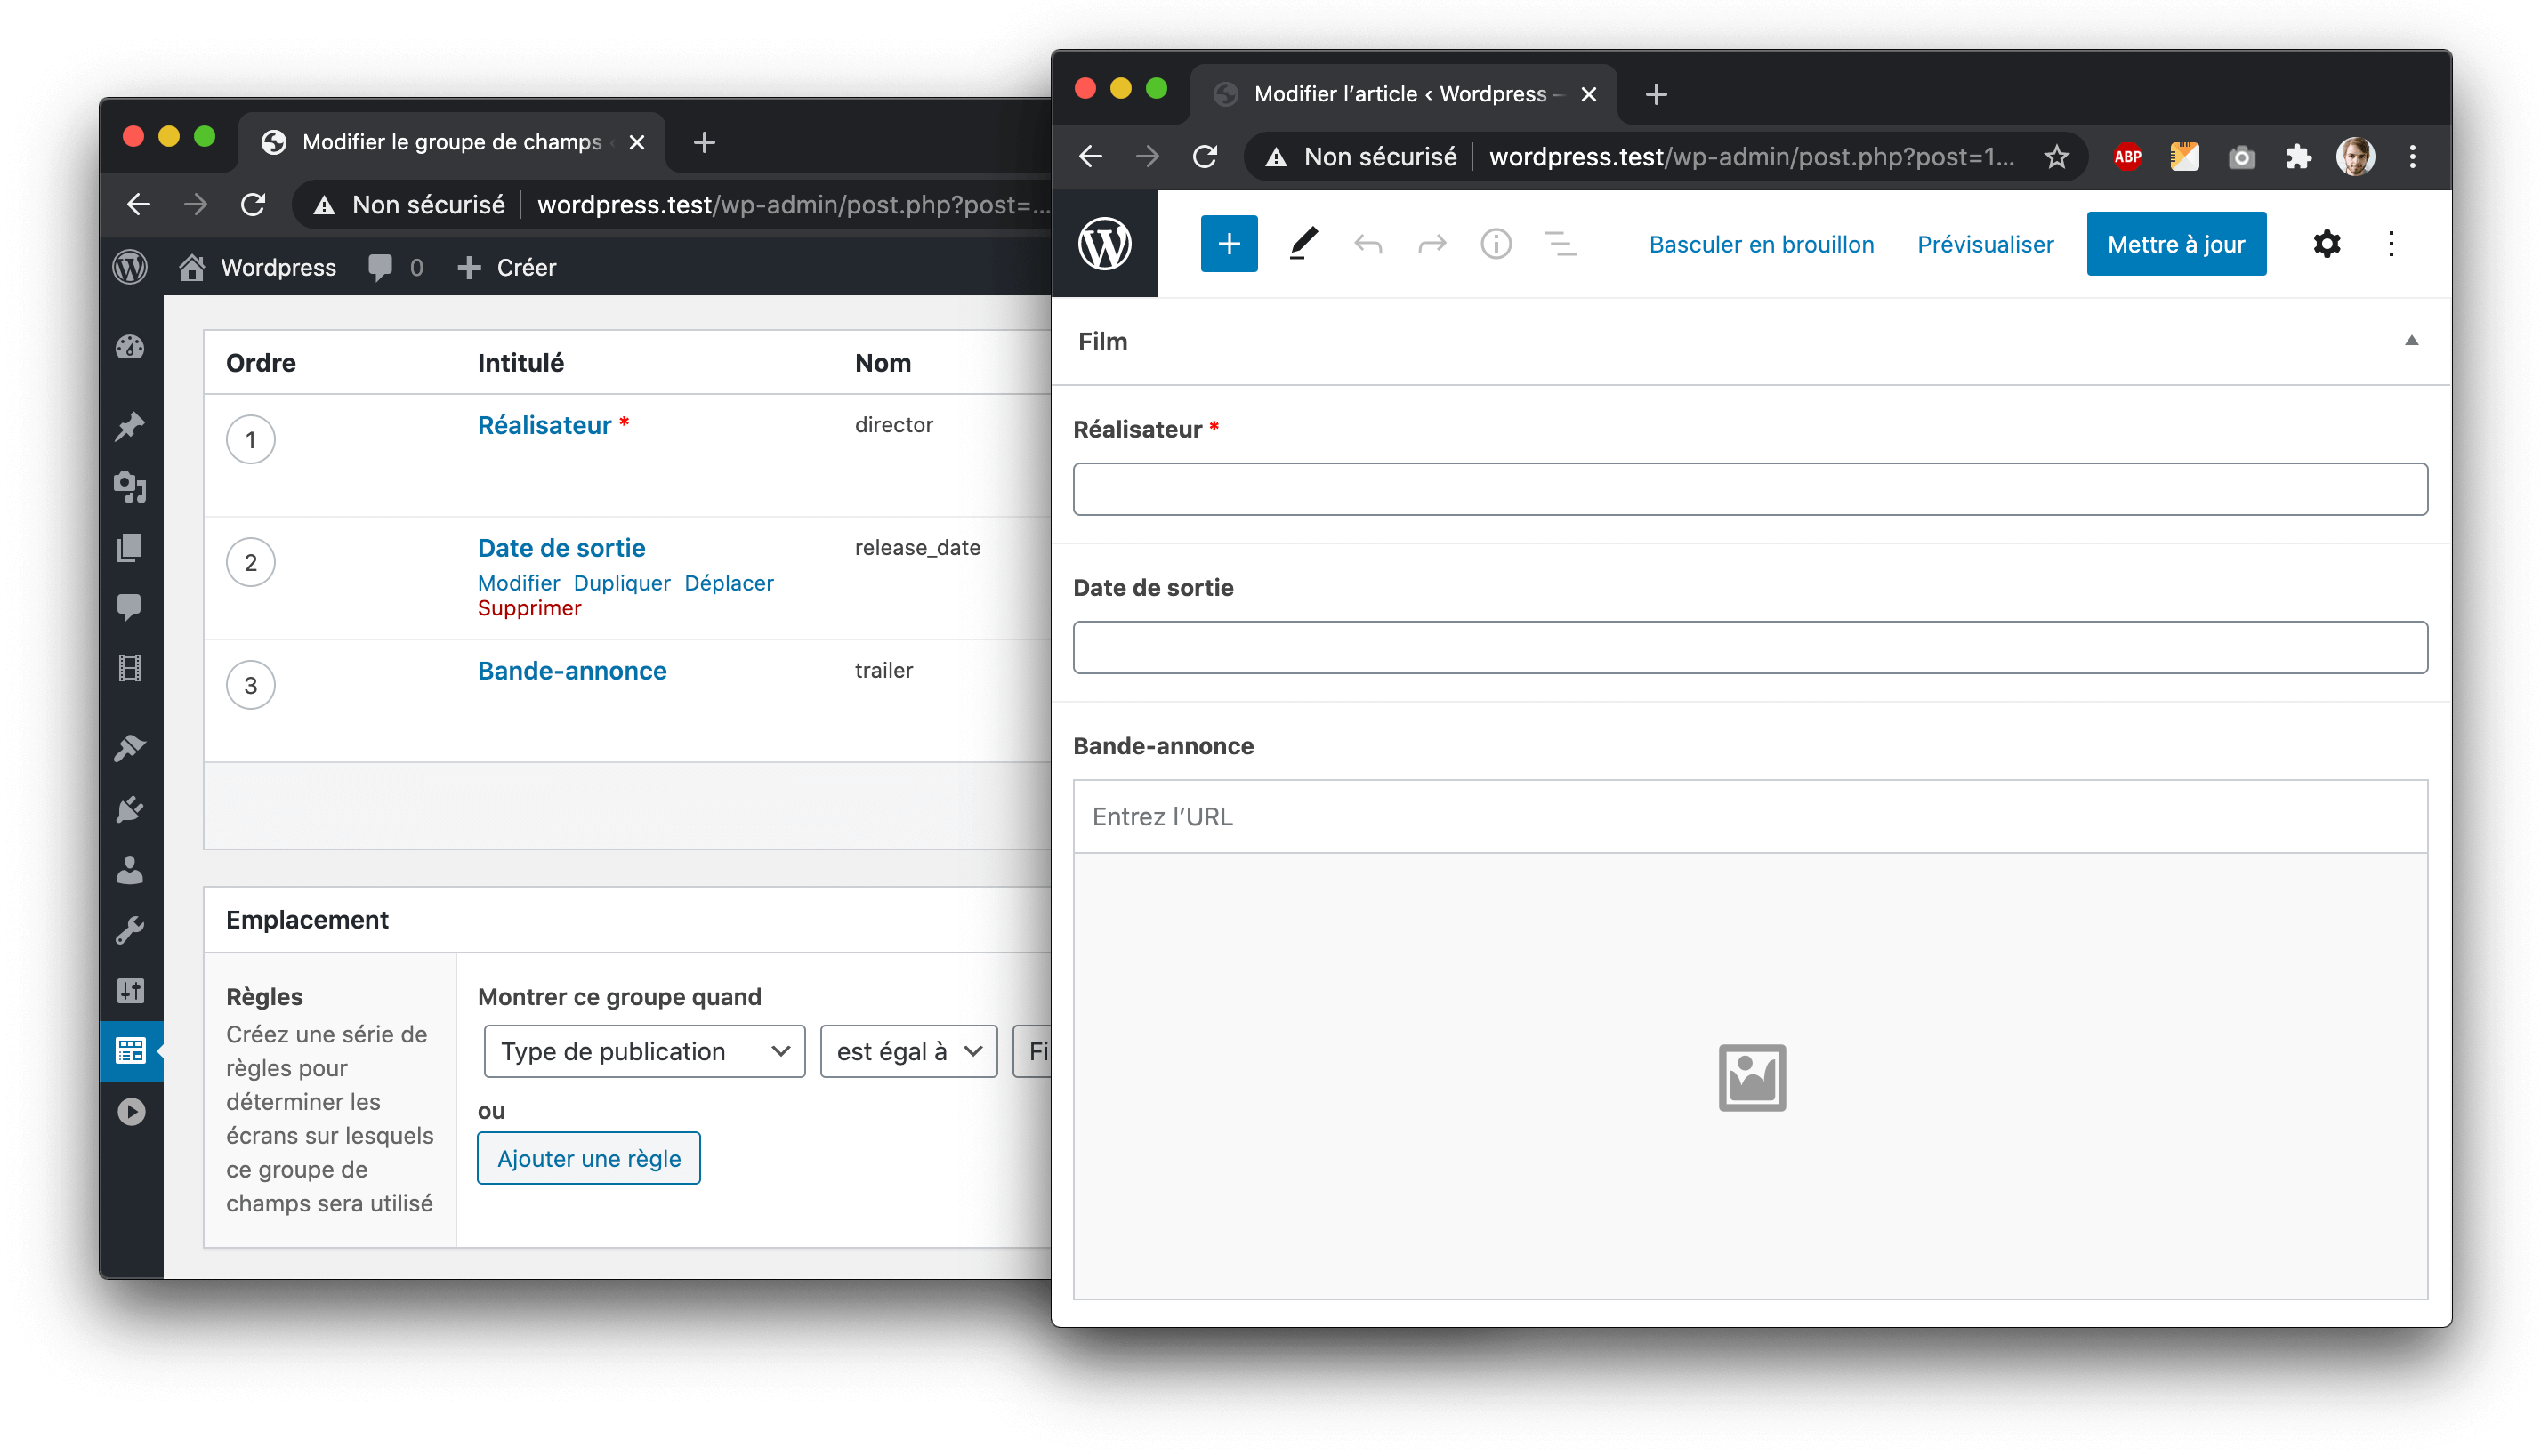Open the Type de publication dropdown

coord(644,1051)
